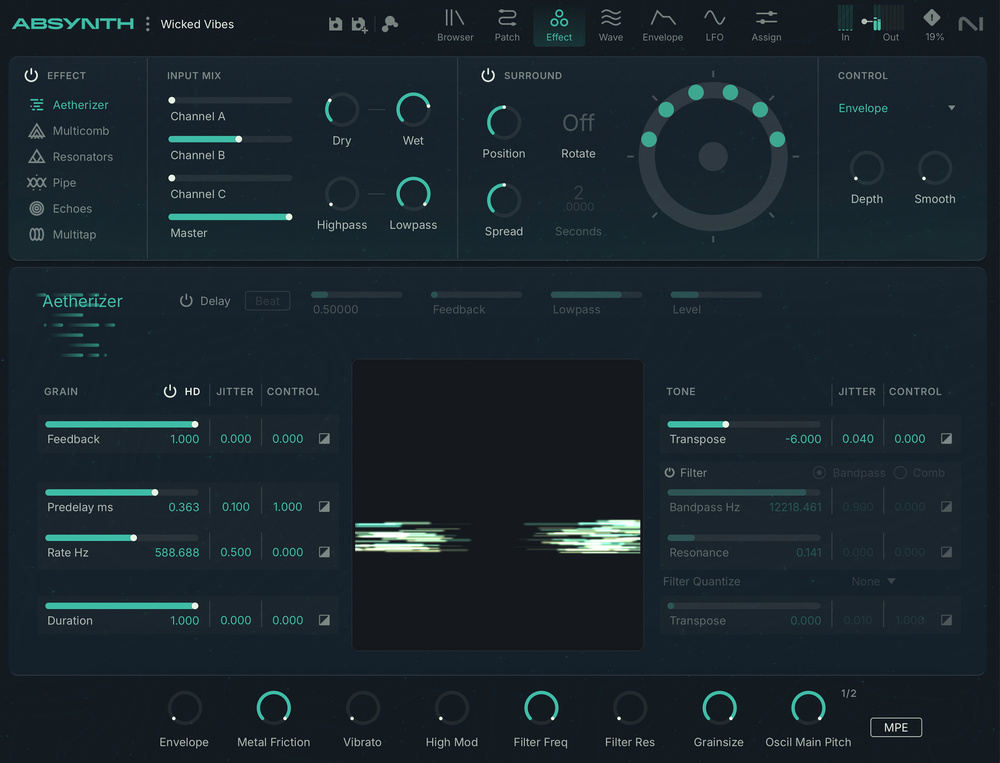1000x763 pixels.
Task: Click the Oscil Main Pitch macro knob
Action: tap(808, 708)
